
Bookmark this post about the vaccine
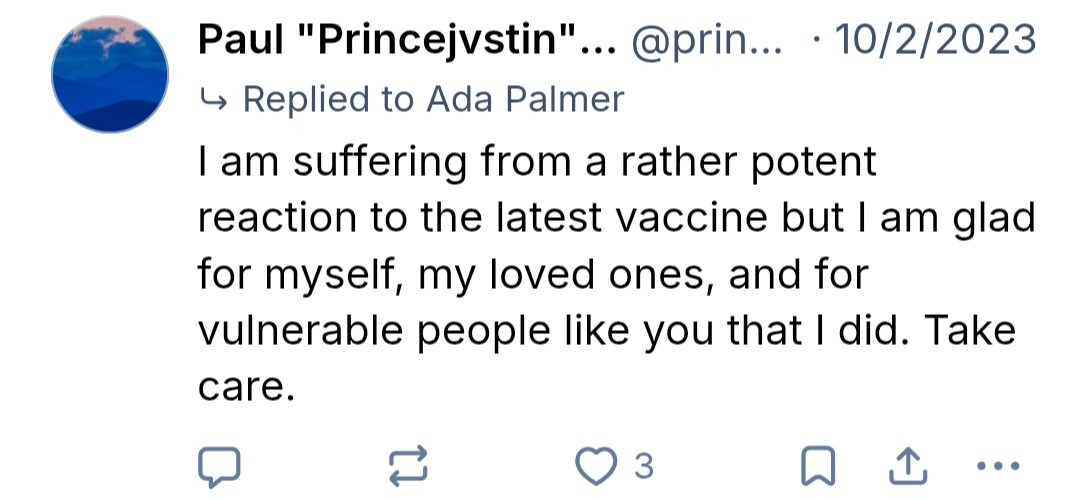point(819,464)
